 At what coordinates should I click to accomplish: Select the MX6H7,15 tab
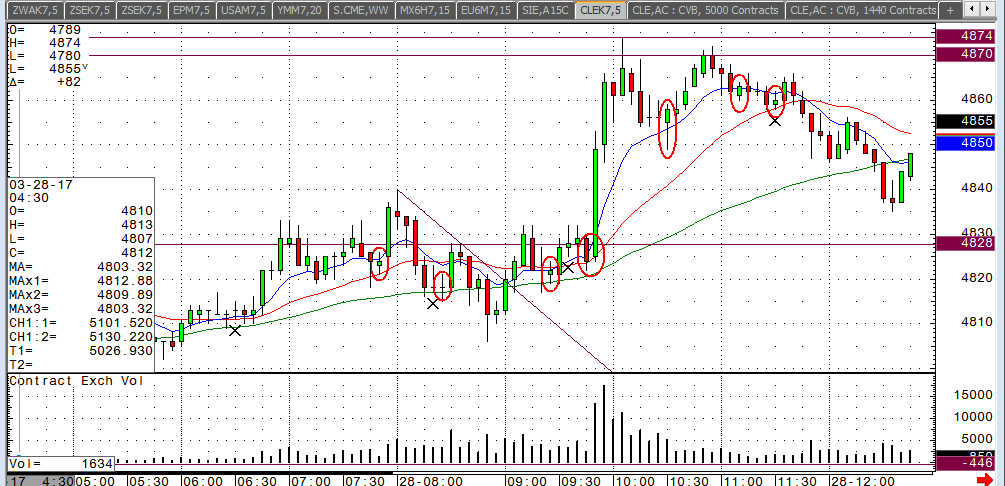pos(426,10)
